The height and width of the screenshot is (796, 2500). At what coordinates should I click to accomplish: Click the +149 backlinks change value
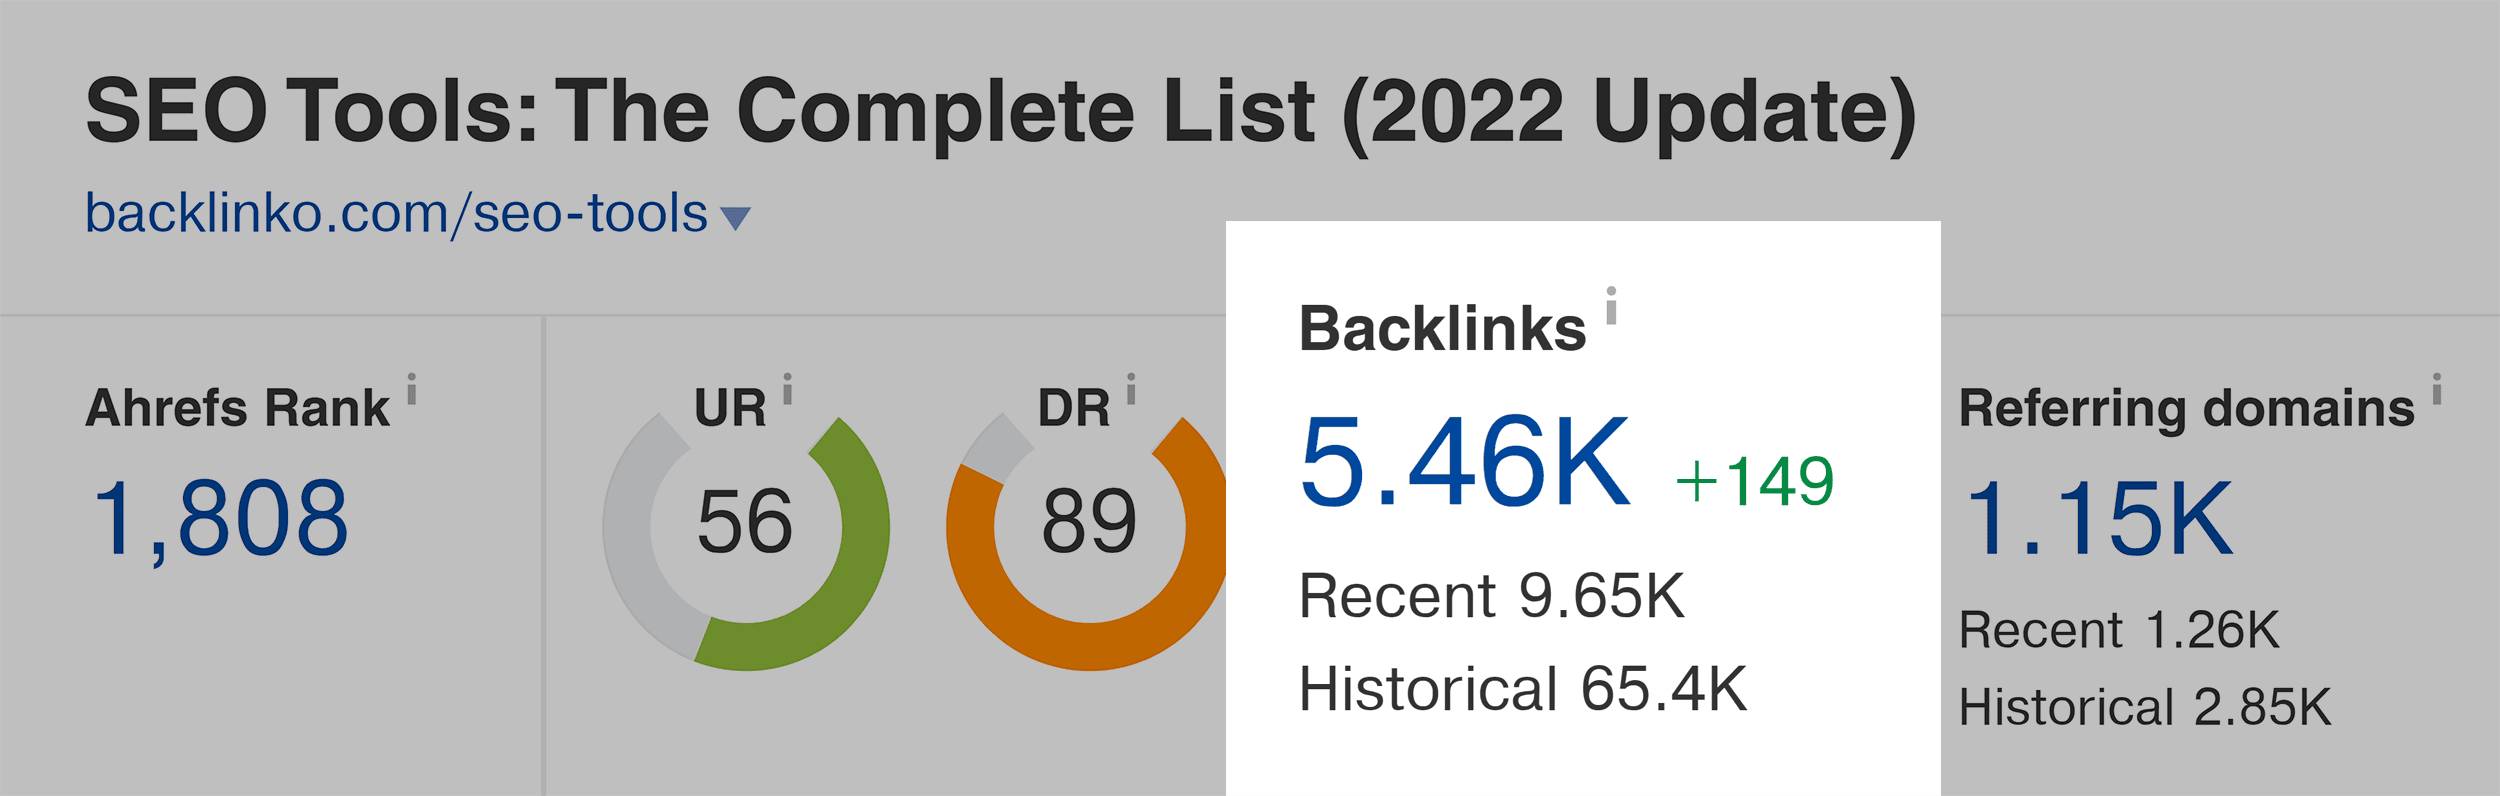tap(1755, 481)
